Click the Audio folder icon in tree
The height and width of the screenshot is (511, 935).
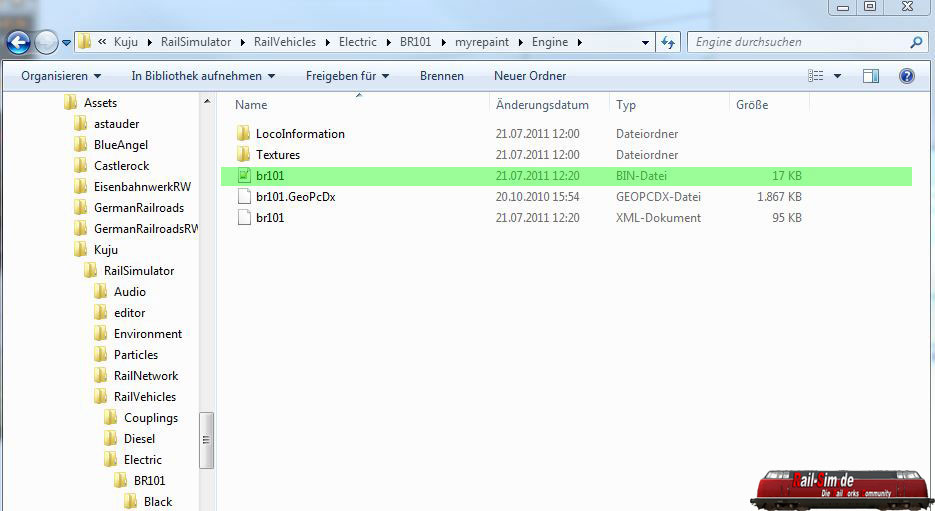pyautogui.click(x=101, y=292)
